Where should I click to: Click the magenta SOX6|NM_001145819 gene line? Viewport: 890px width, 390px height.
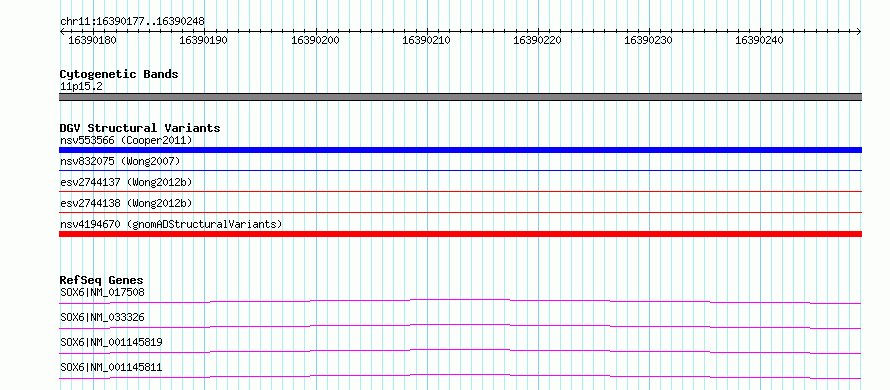coord(460,351)
